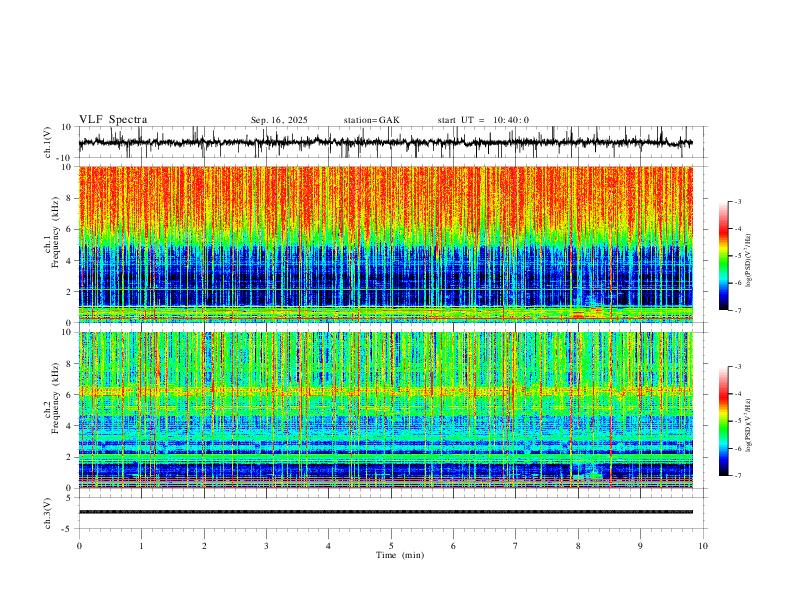Click the 'start UT = 10:40:0' text

[483, 120]
